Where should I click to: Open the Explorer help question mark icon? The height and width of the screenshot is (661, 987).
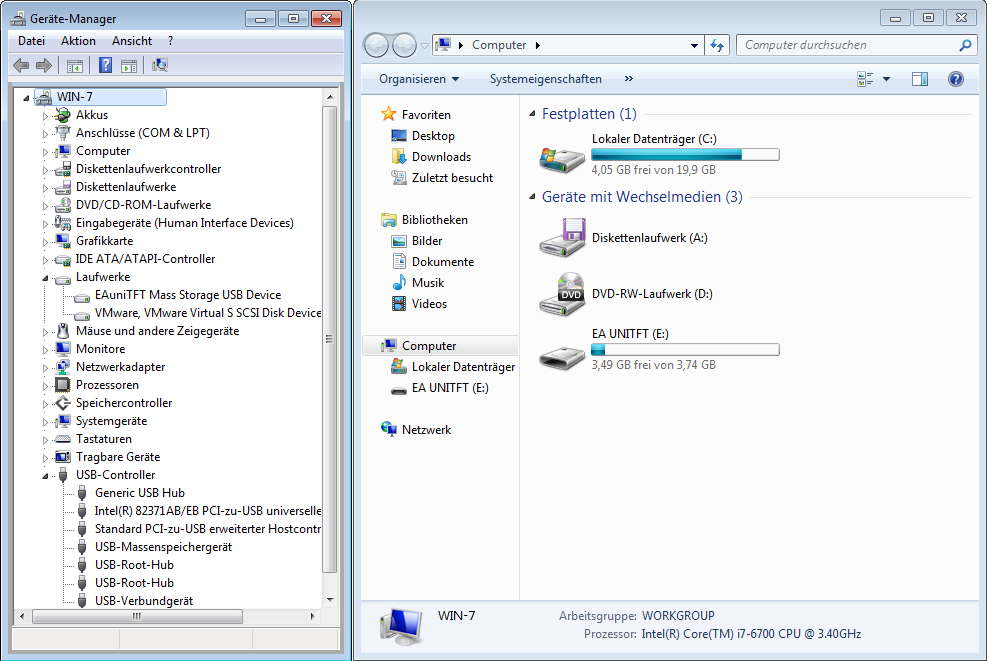pos(955,79)
